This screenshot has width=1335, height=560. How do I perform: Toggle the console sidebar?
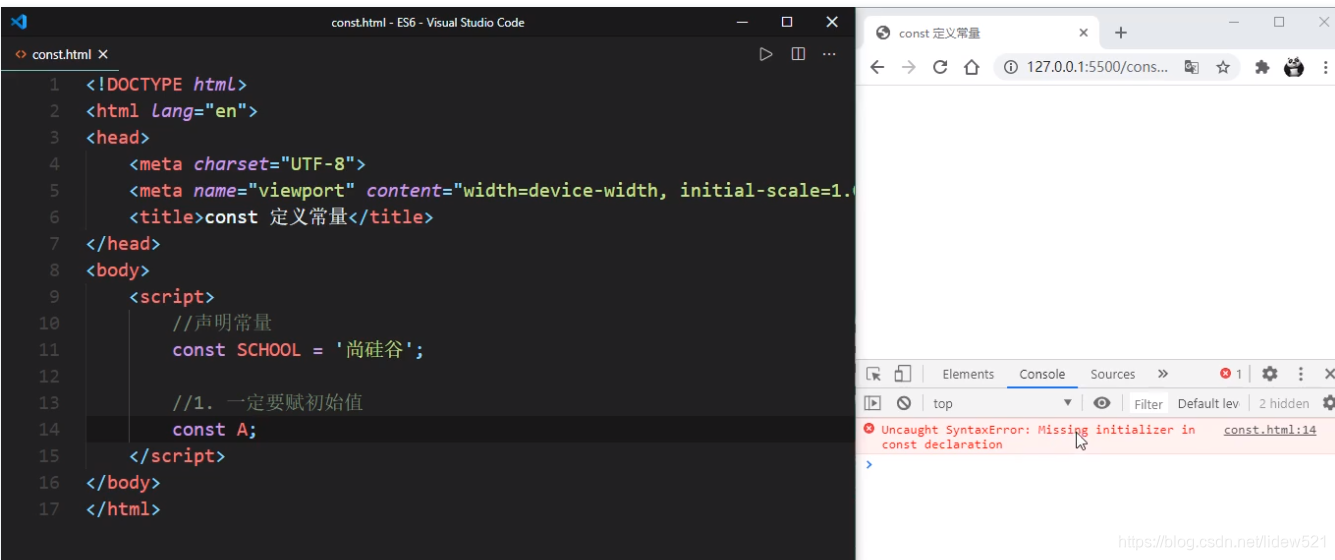pos(873,403)
